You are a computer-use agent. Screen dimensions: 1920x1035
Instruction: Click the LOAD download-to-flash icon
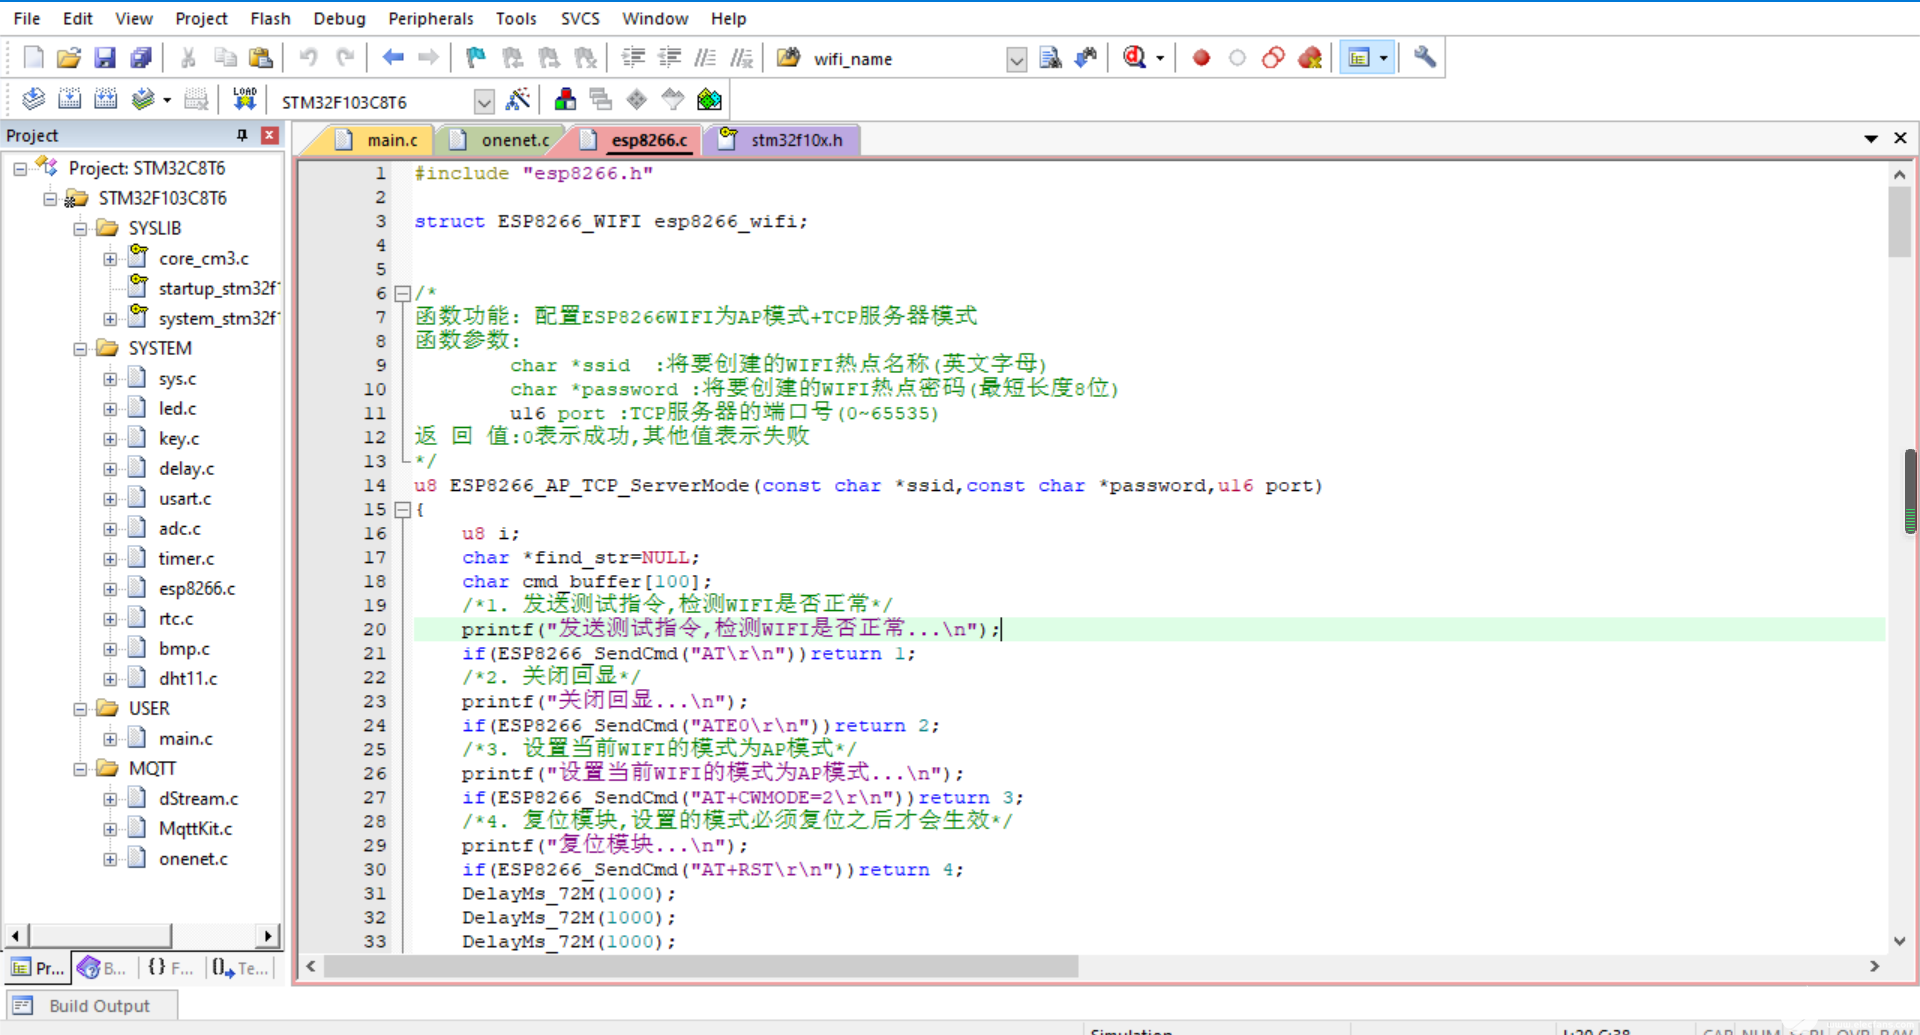pos(244,99)
